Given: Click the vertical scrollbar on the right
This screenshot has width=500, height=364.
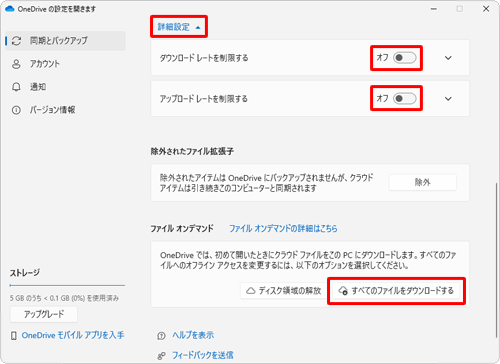Looking at the screenshot, I should (x=497, y=260).
